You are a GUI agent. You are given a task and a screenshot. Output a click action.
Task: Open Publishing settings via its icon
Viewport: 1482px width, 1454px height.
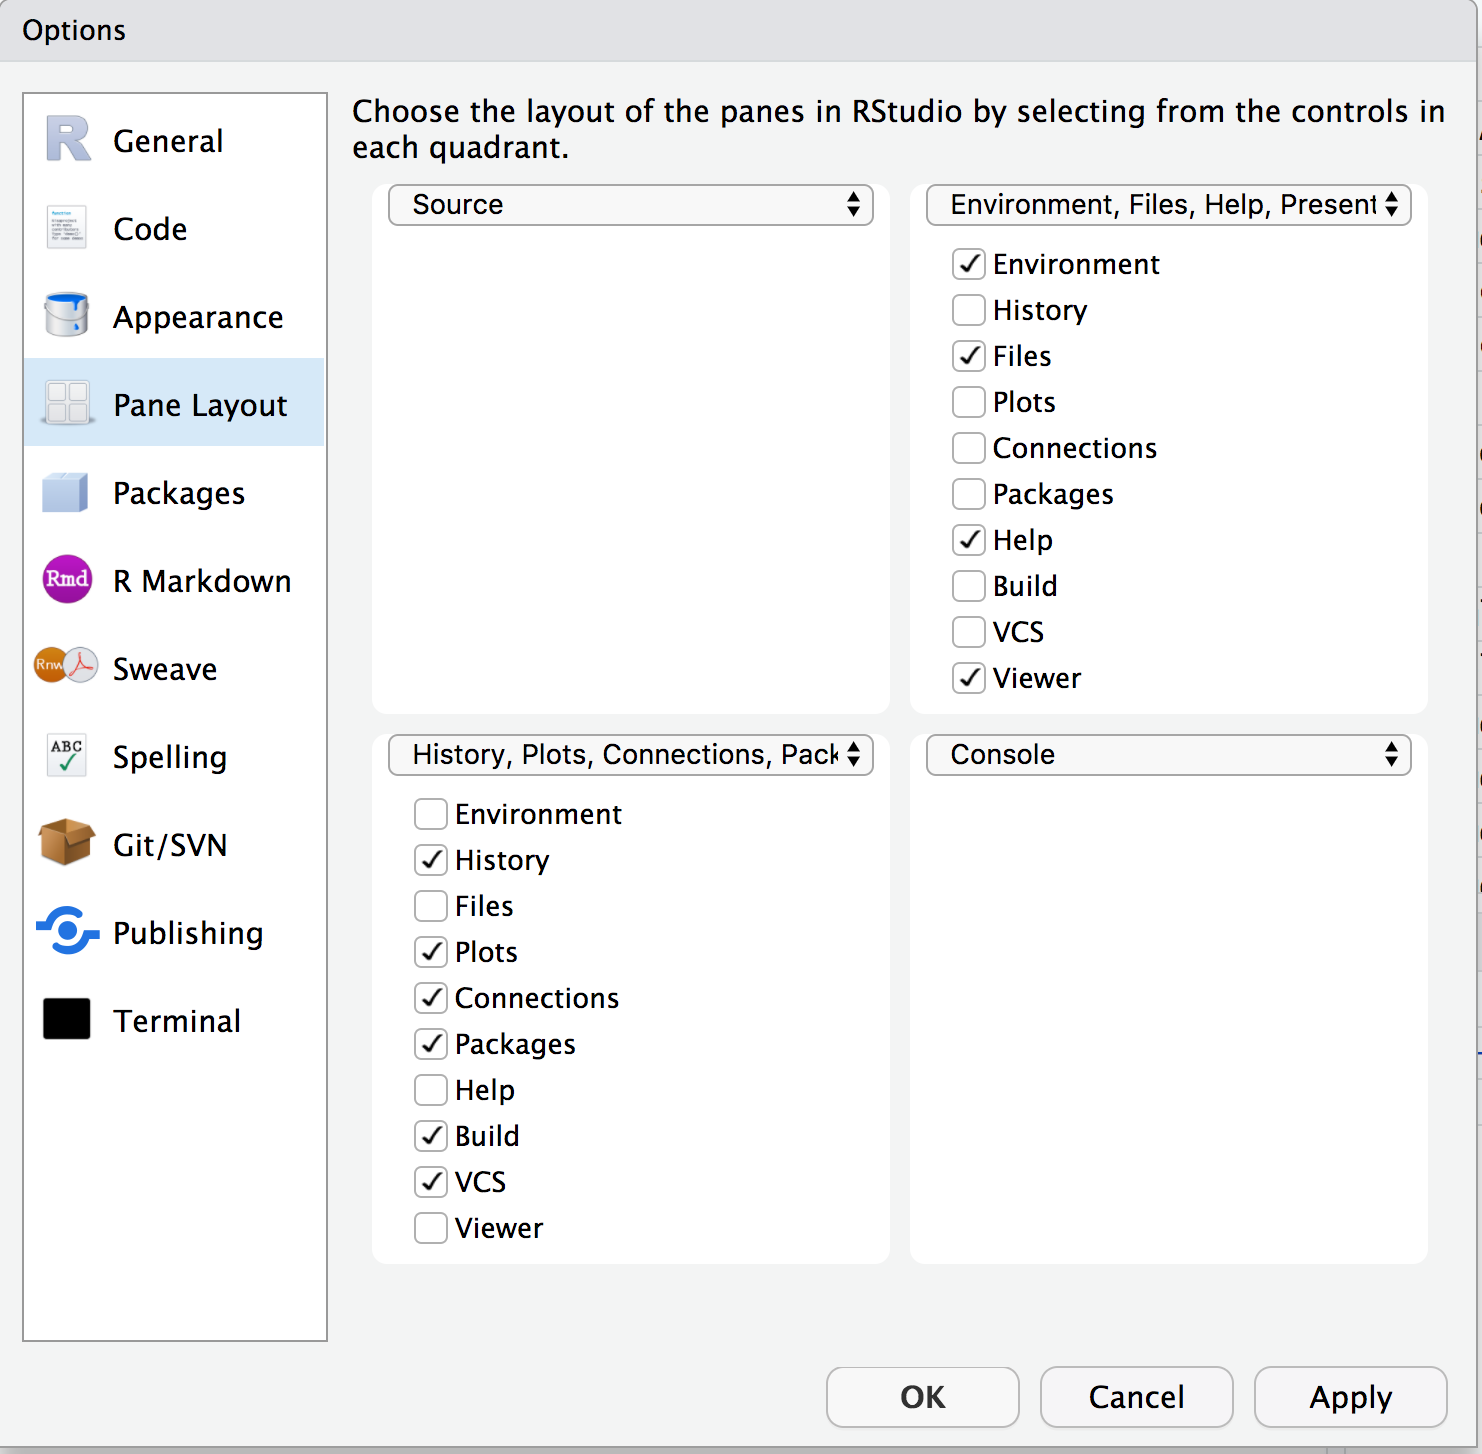(66, 931)
